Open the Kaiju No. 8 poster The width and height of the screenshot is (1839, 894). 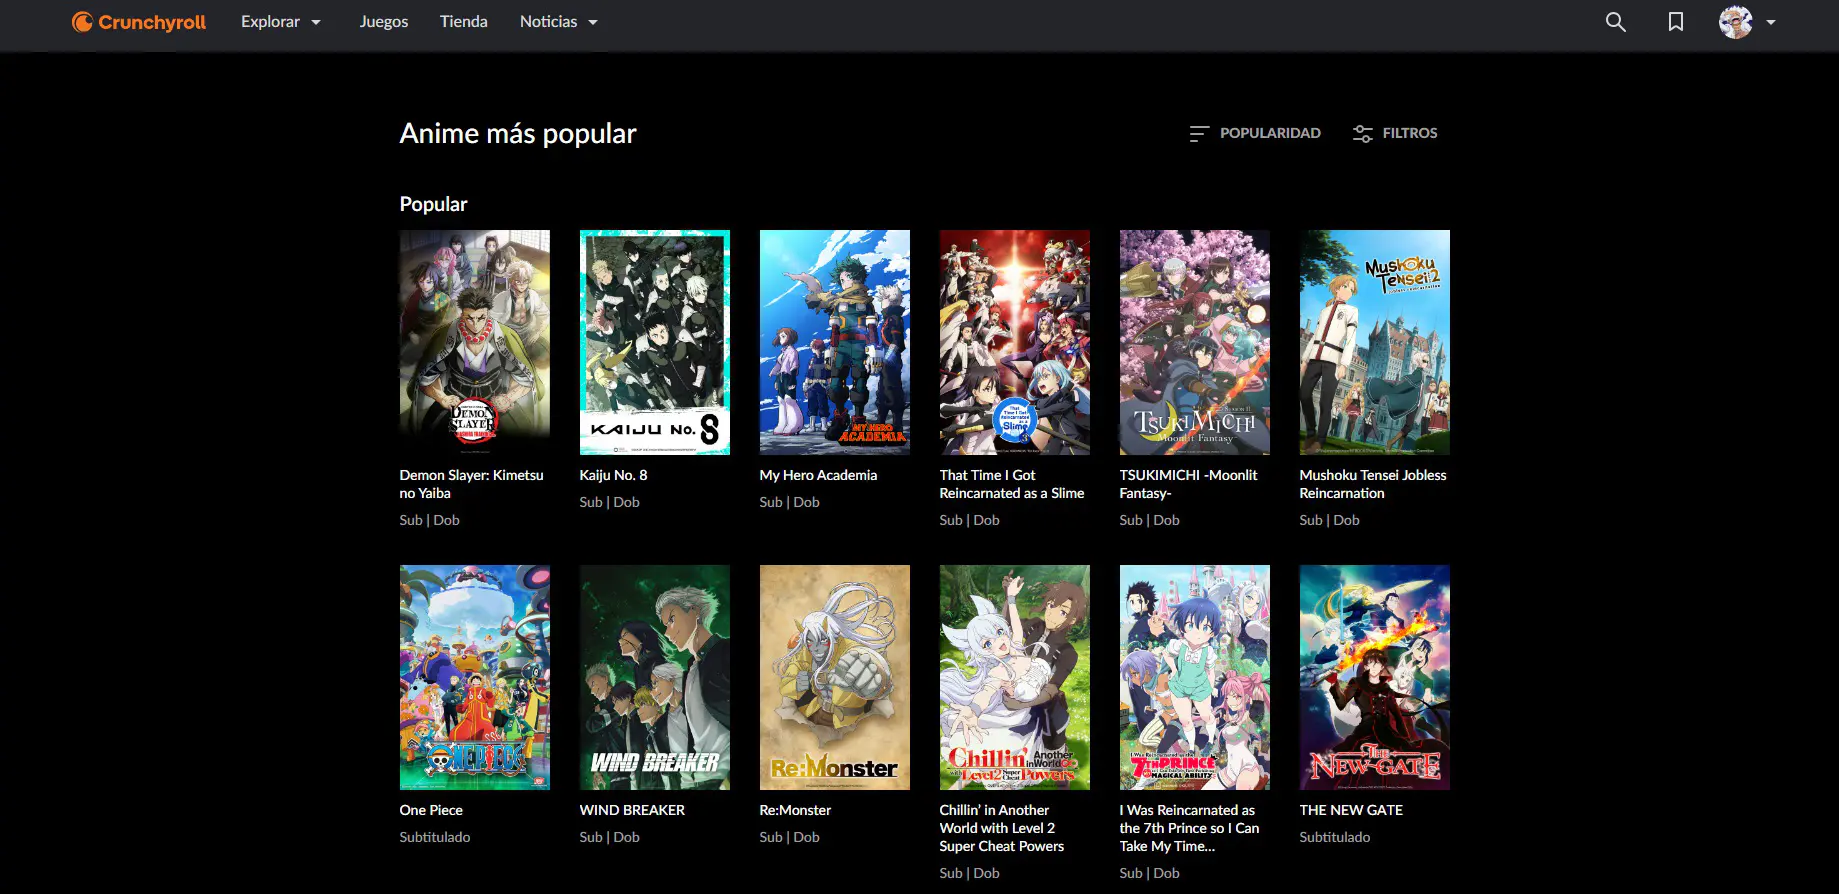click(x=655, y=343)
